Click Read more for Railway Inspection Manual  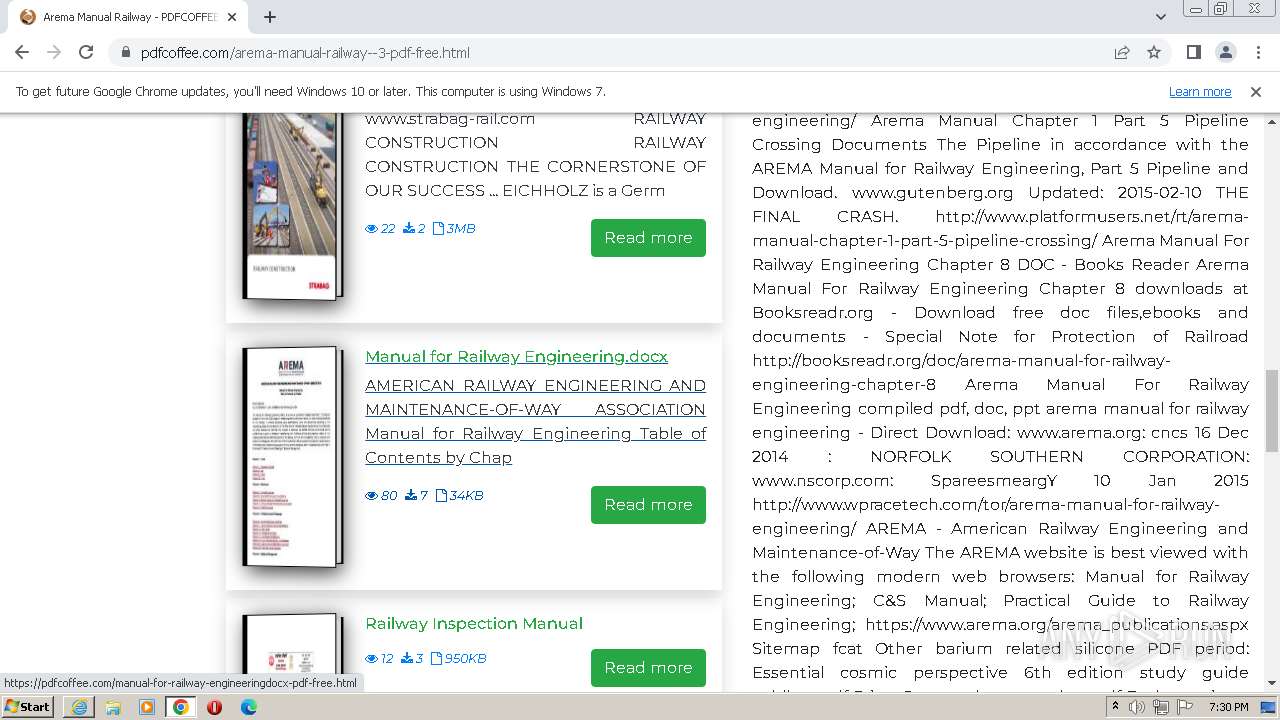pyautogui.click(x=648, y=668)
